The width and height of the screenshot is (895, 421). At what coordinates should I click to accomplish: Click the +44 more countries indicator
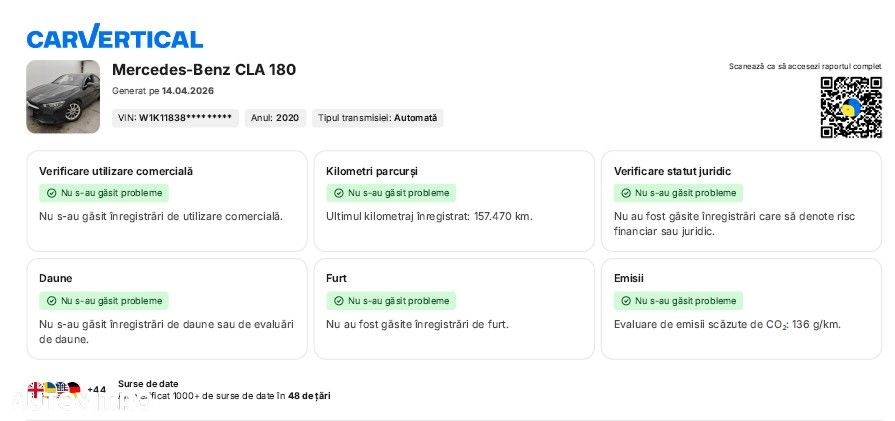pyautogui.click(x=96, y=390)
